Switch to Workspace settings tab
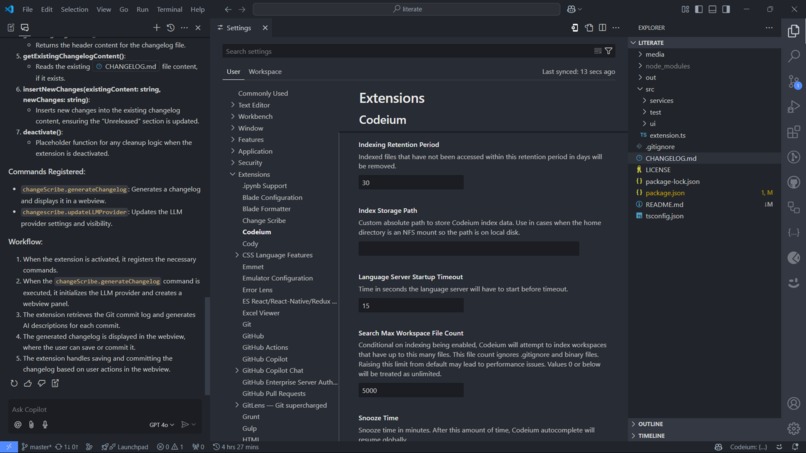Viewport: 806px width, 453px height. tap(265, 71)
